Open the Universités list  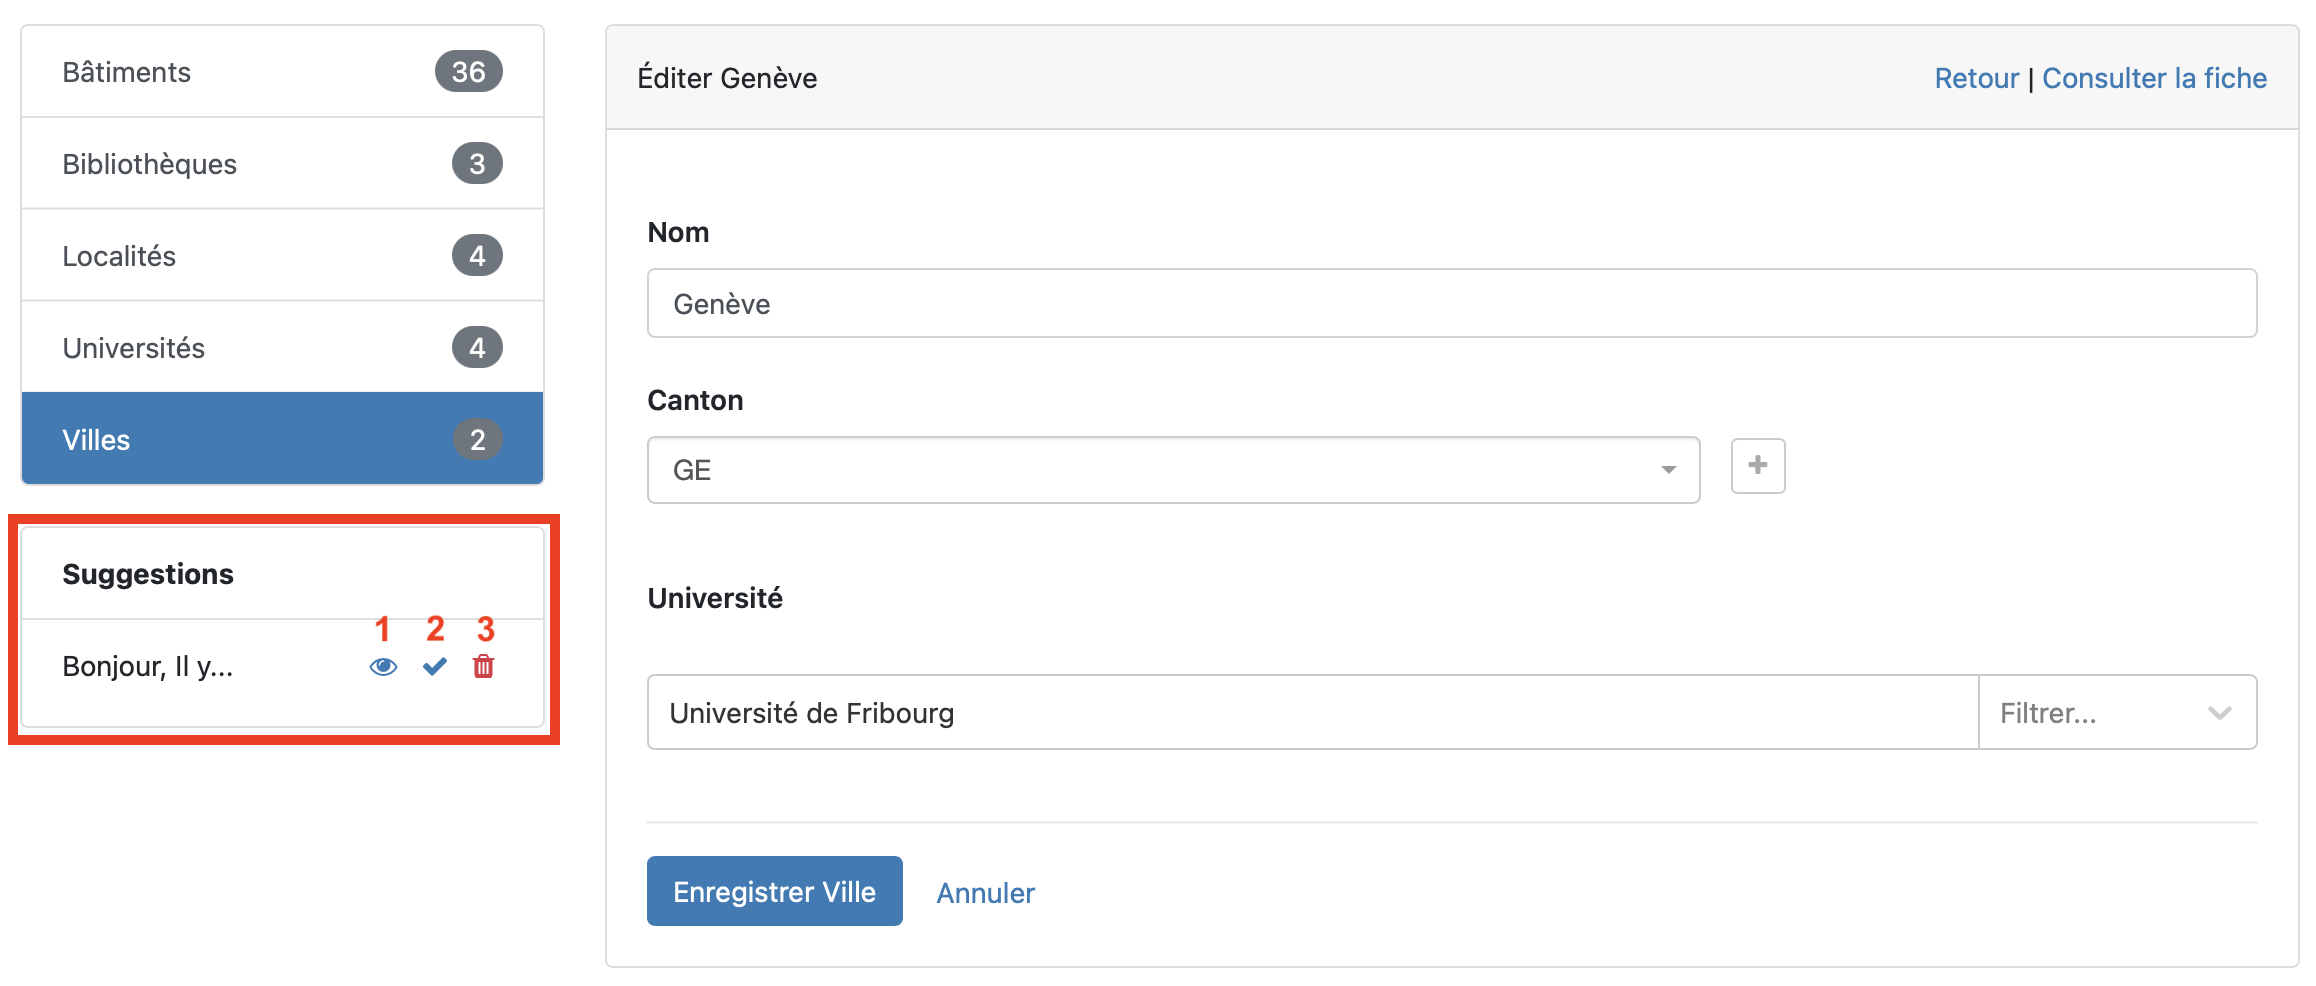coord(134,348)
